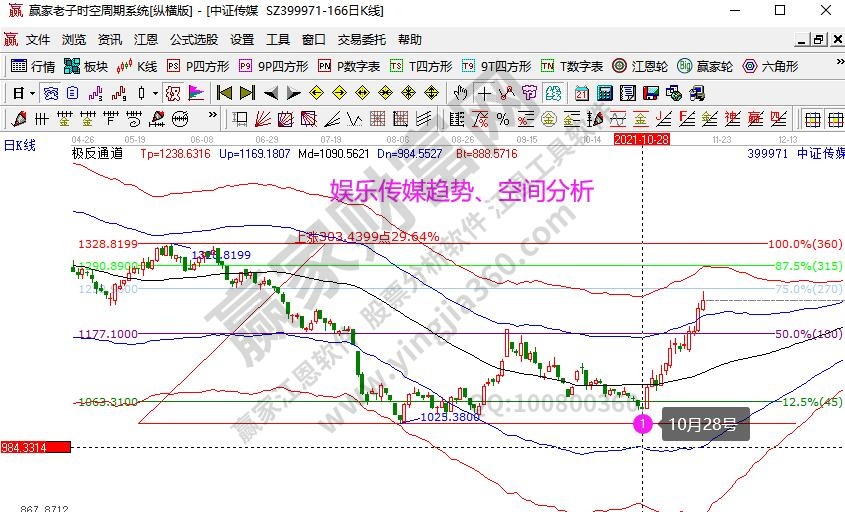Screen dimensions: 845x512
Task: Select the hand pan tool
Action: click(460, 94)
